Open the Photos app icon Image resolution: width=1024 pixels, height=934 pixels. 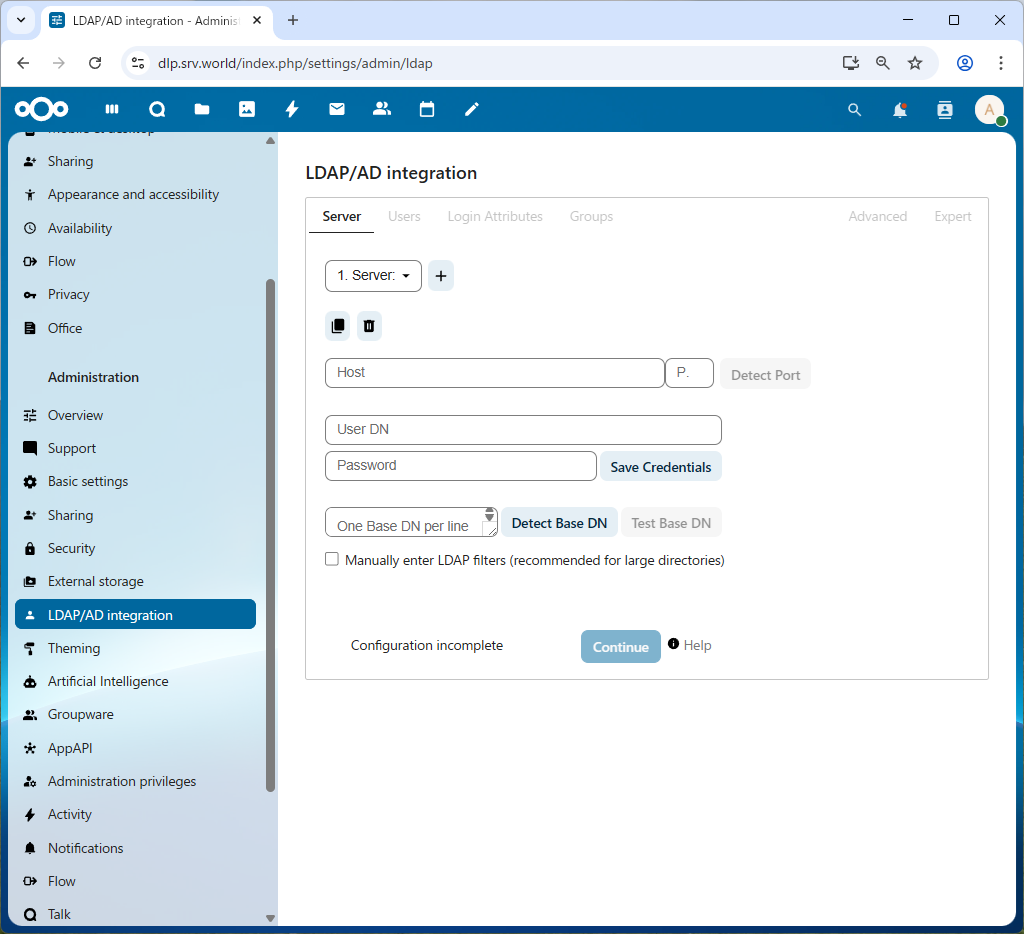click(x=247, y=109)
